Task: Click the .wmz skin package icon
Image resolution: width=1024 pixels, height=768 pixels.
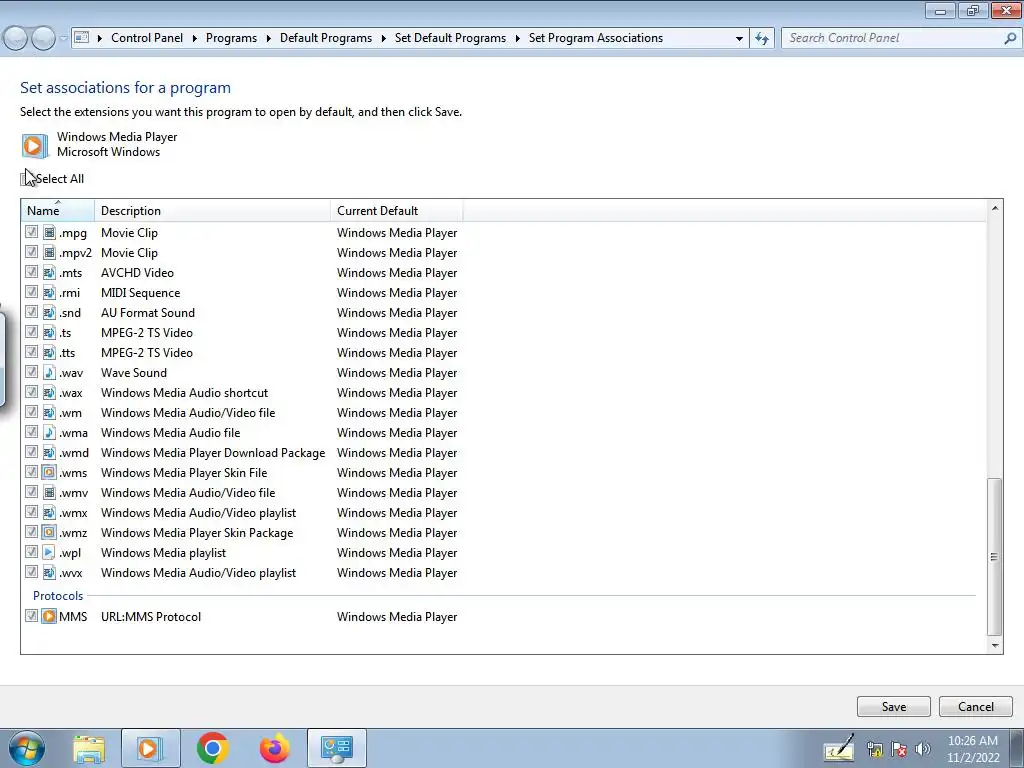Action: click(49, 533)
